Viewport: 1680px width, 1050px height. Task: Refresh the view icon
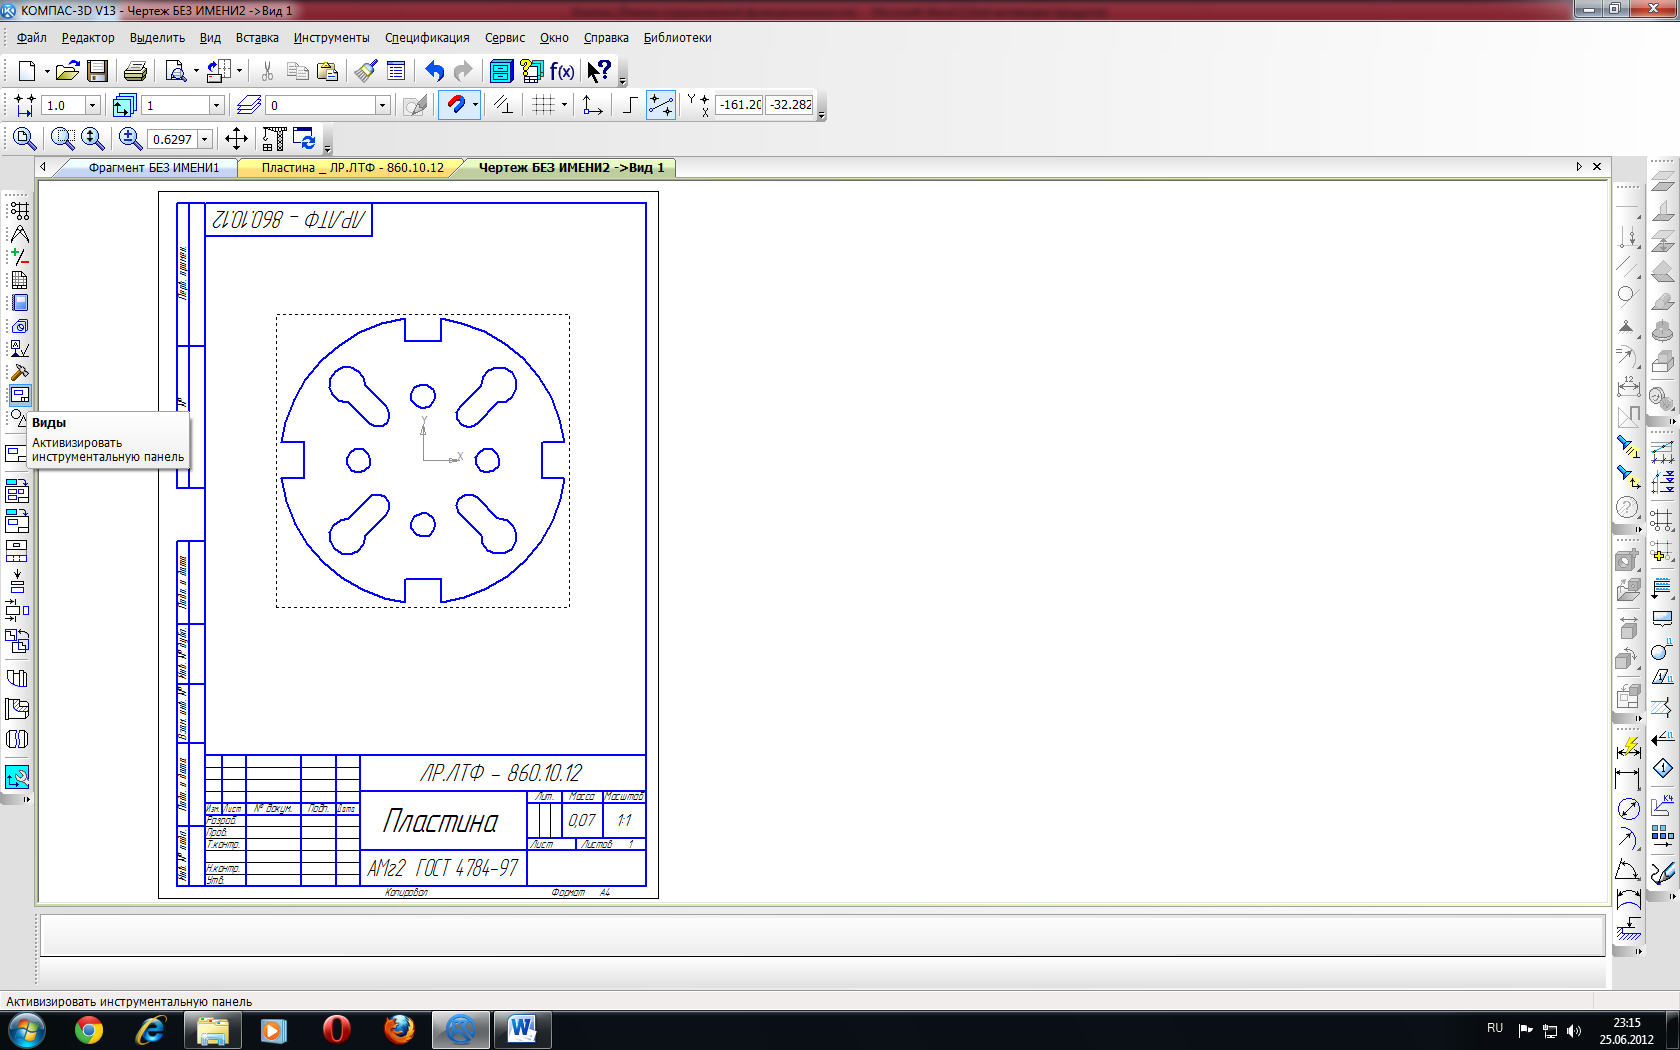(x=305, y=139)
